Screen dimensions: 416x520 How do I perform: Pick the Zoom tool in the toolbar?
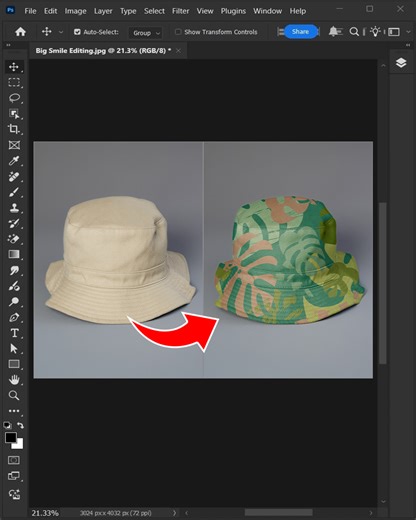[x=14, y=395]
